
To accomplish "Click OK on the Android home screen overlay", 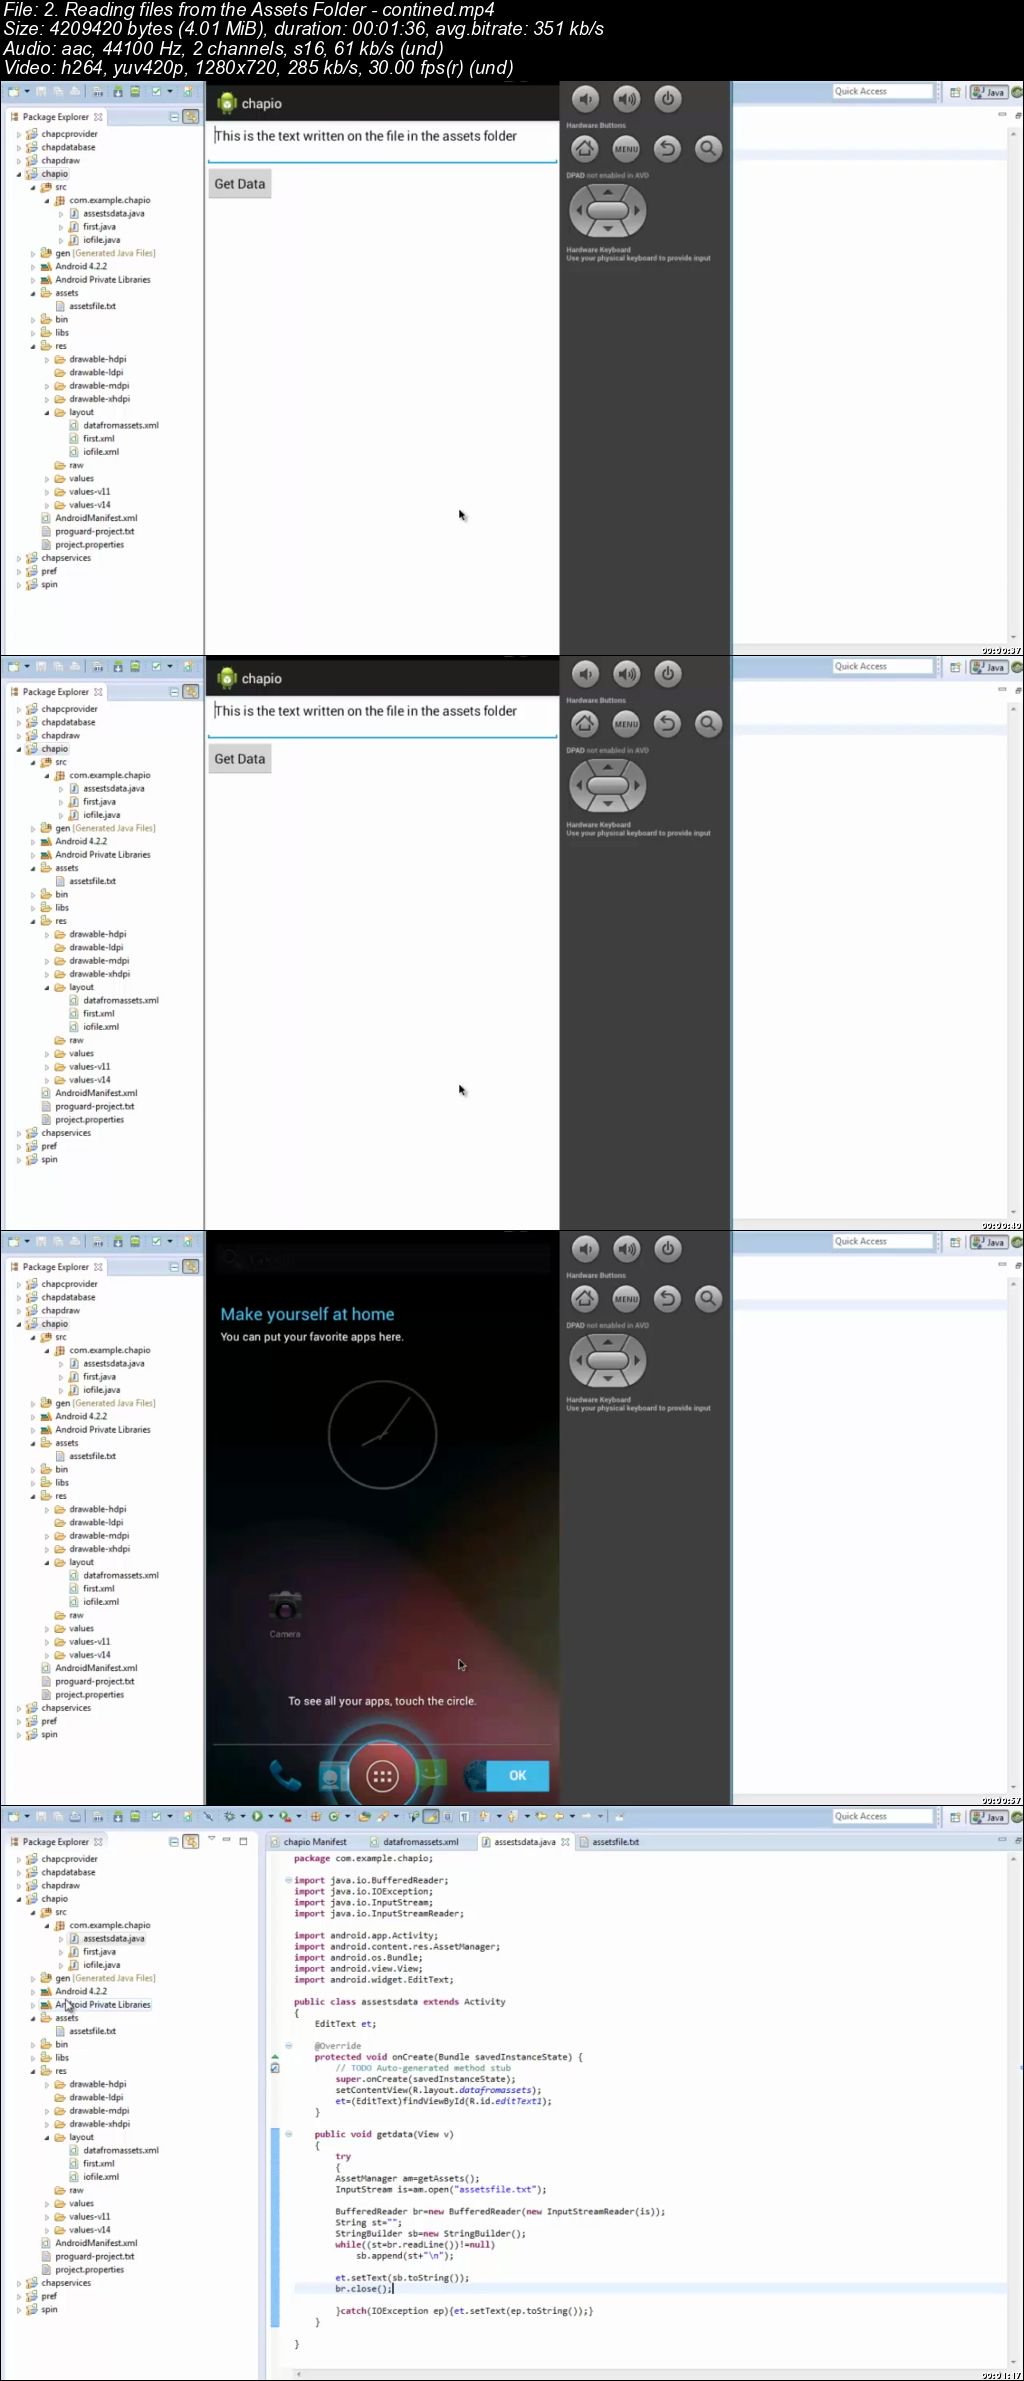I will click(517, 1775).
